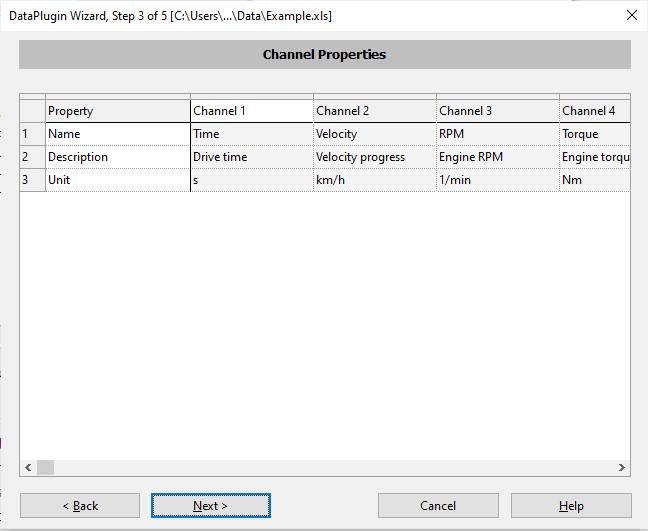The image size is (648, 531).
Task: Cancel the DataPlugin Wizard
Action: (437, 506)
